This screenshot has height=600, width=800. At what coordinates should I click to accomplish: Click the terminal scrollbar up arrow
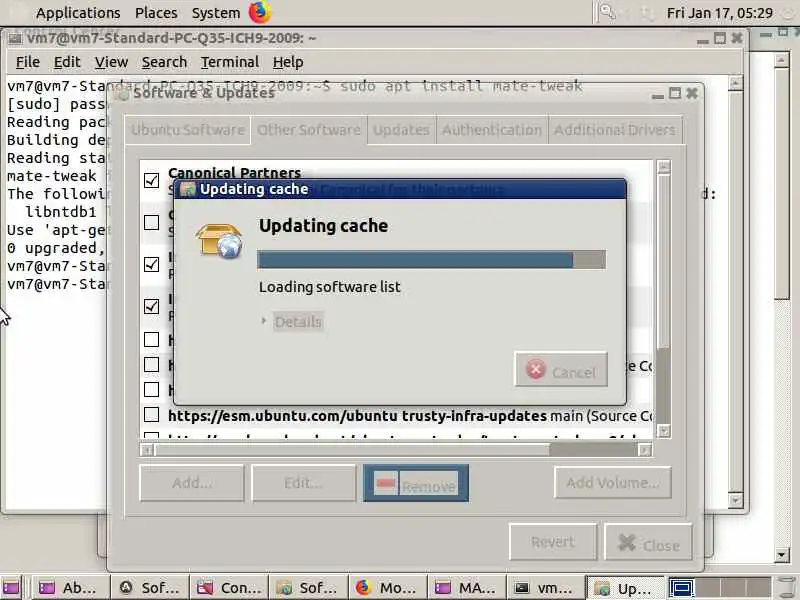(x=735, y=82)
